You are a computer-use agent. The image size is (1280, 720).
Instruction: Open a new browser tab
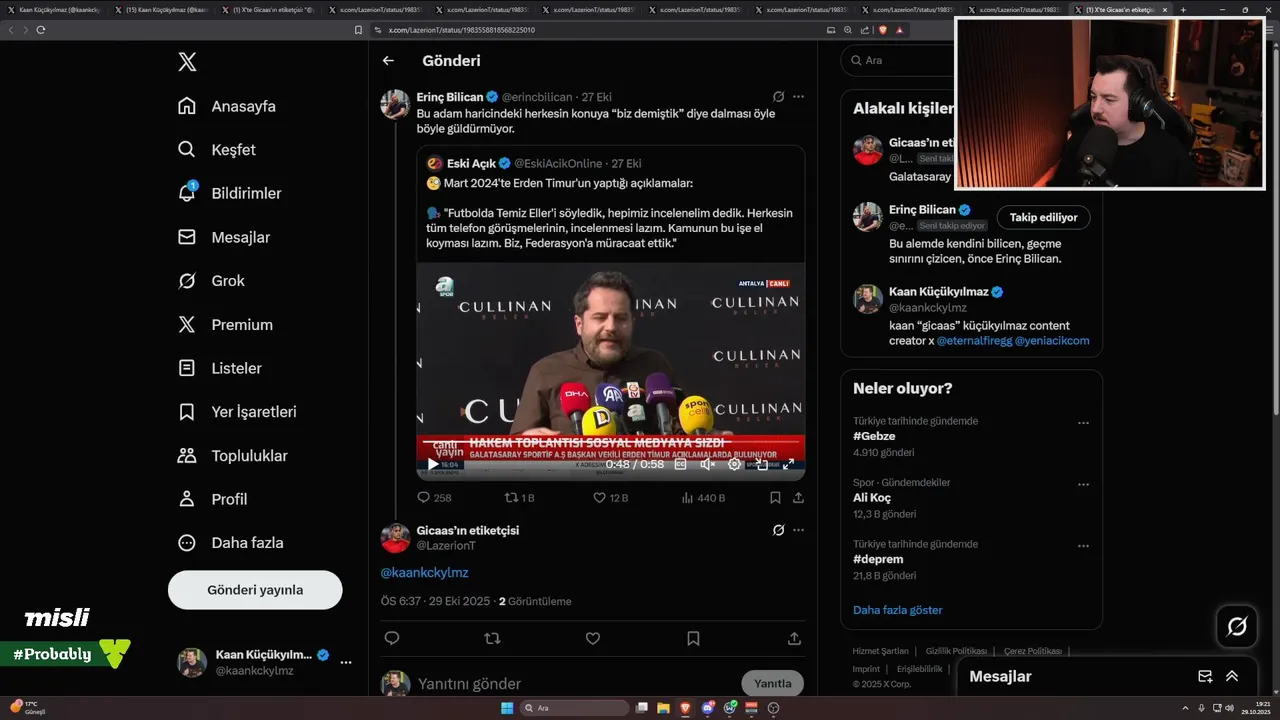[x=1183, y=10]
